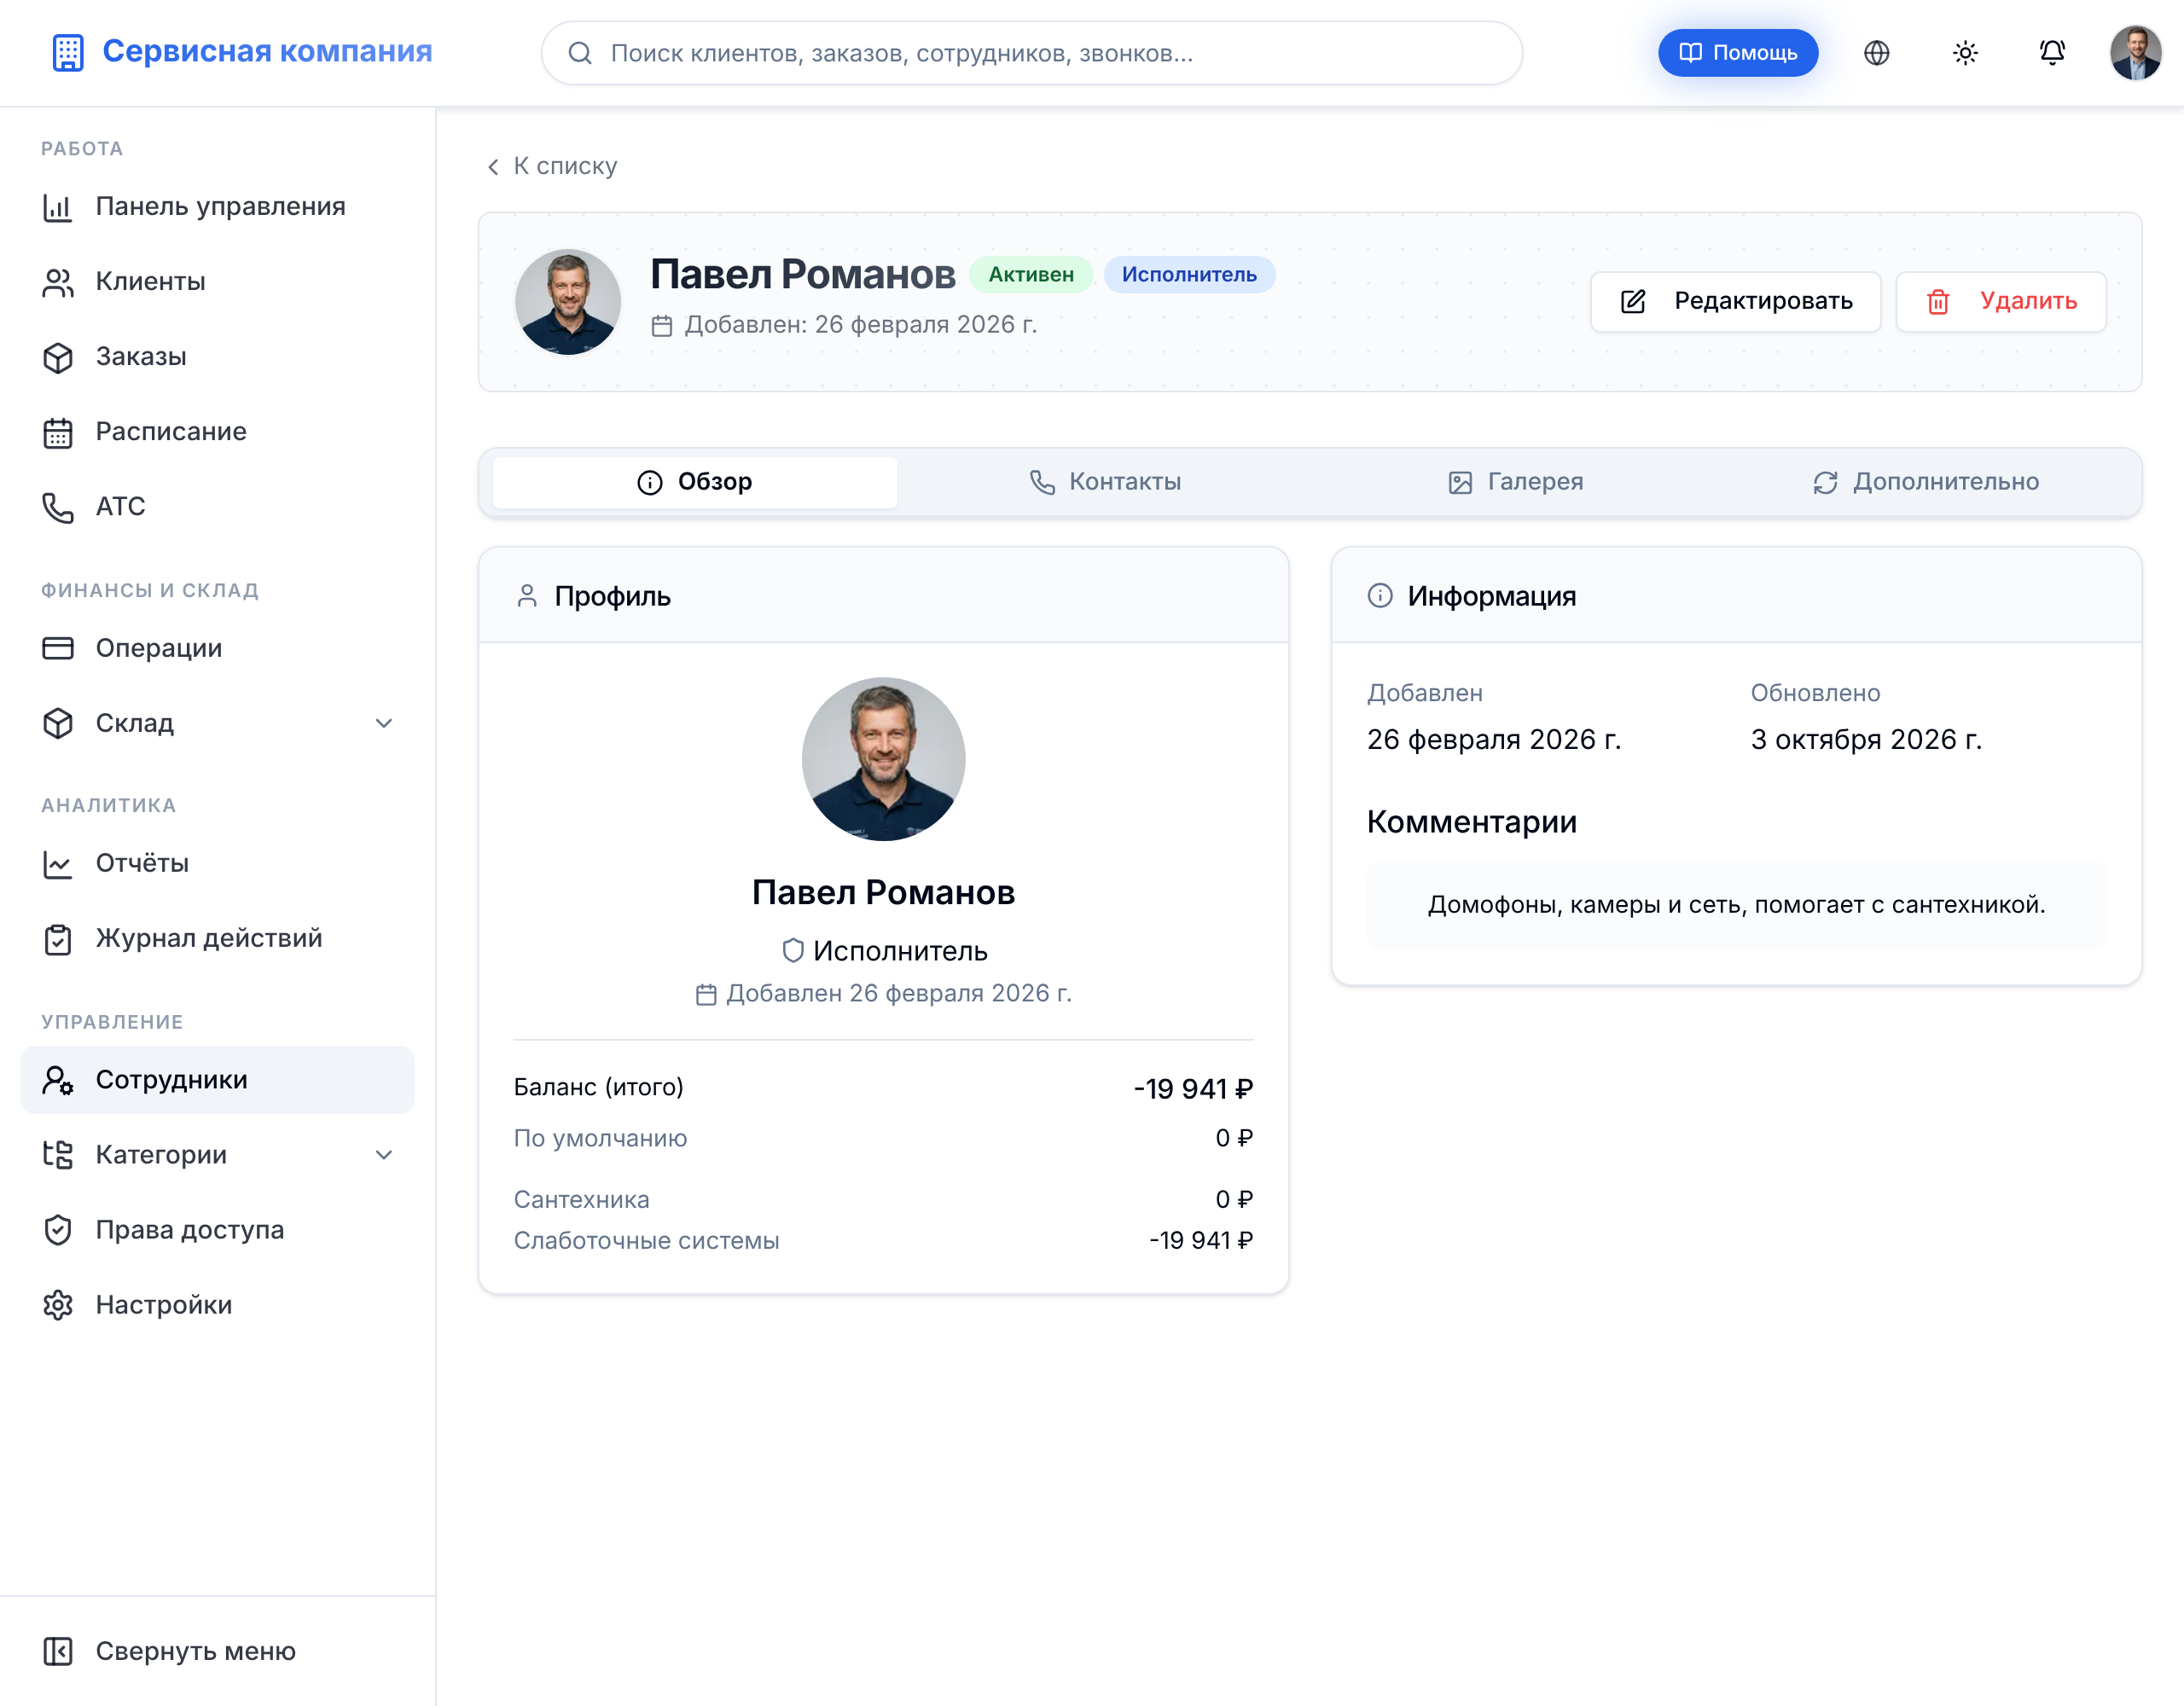Viewport: 2184px width, 1706px height.
Task: Click the Сервисная компания title
Action: tap(268, 51)
